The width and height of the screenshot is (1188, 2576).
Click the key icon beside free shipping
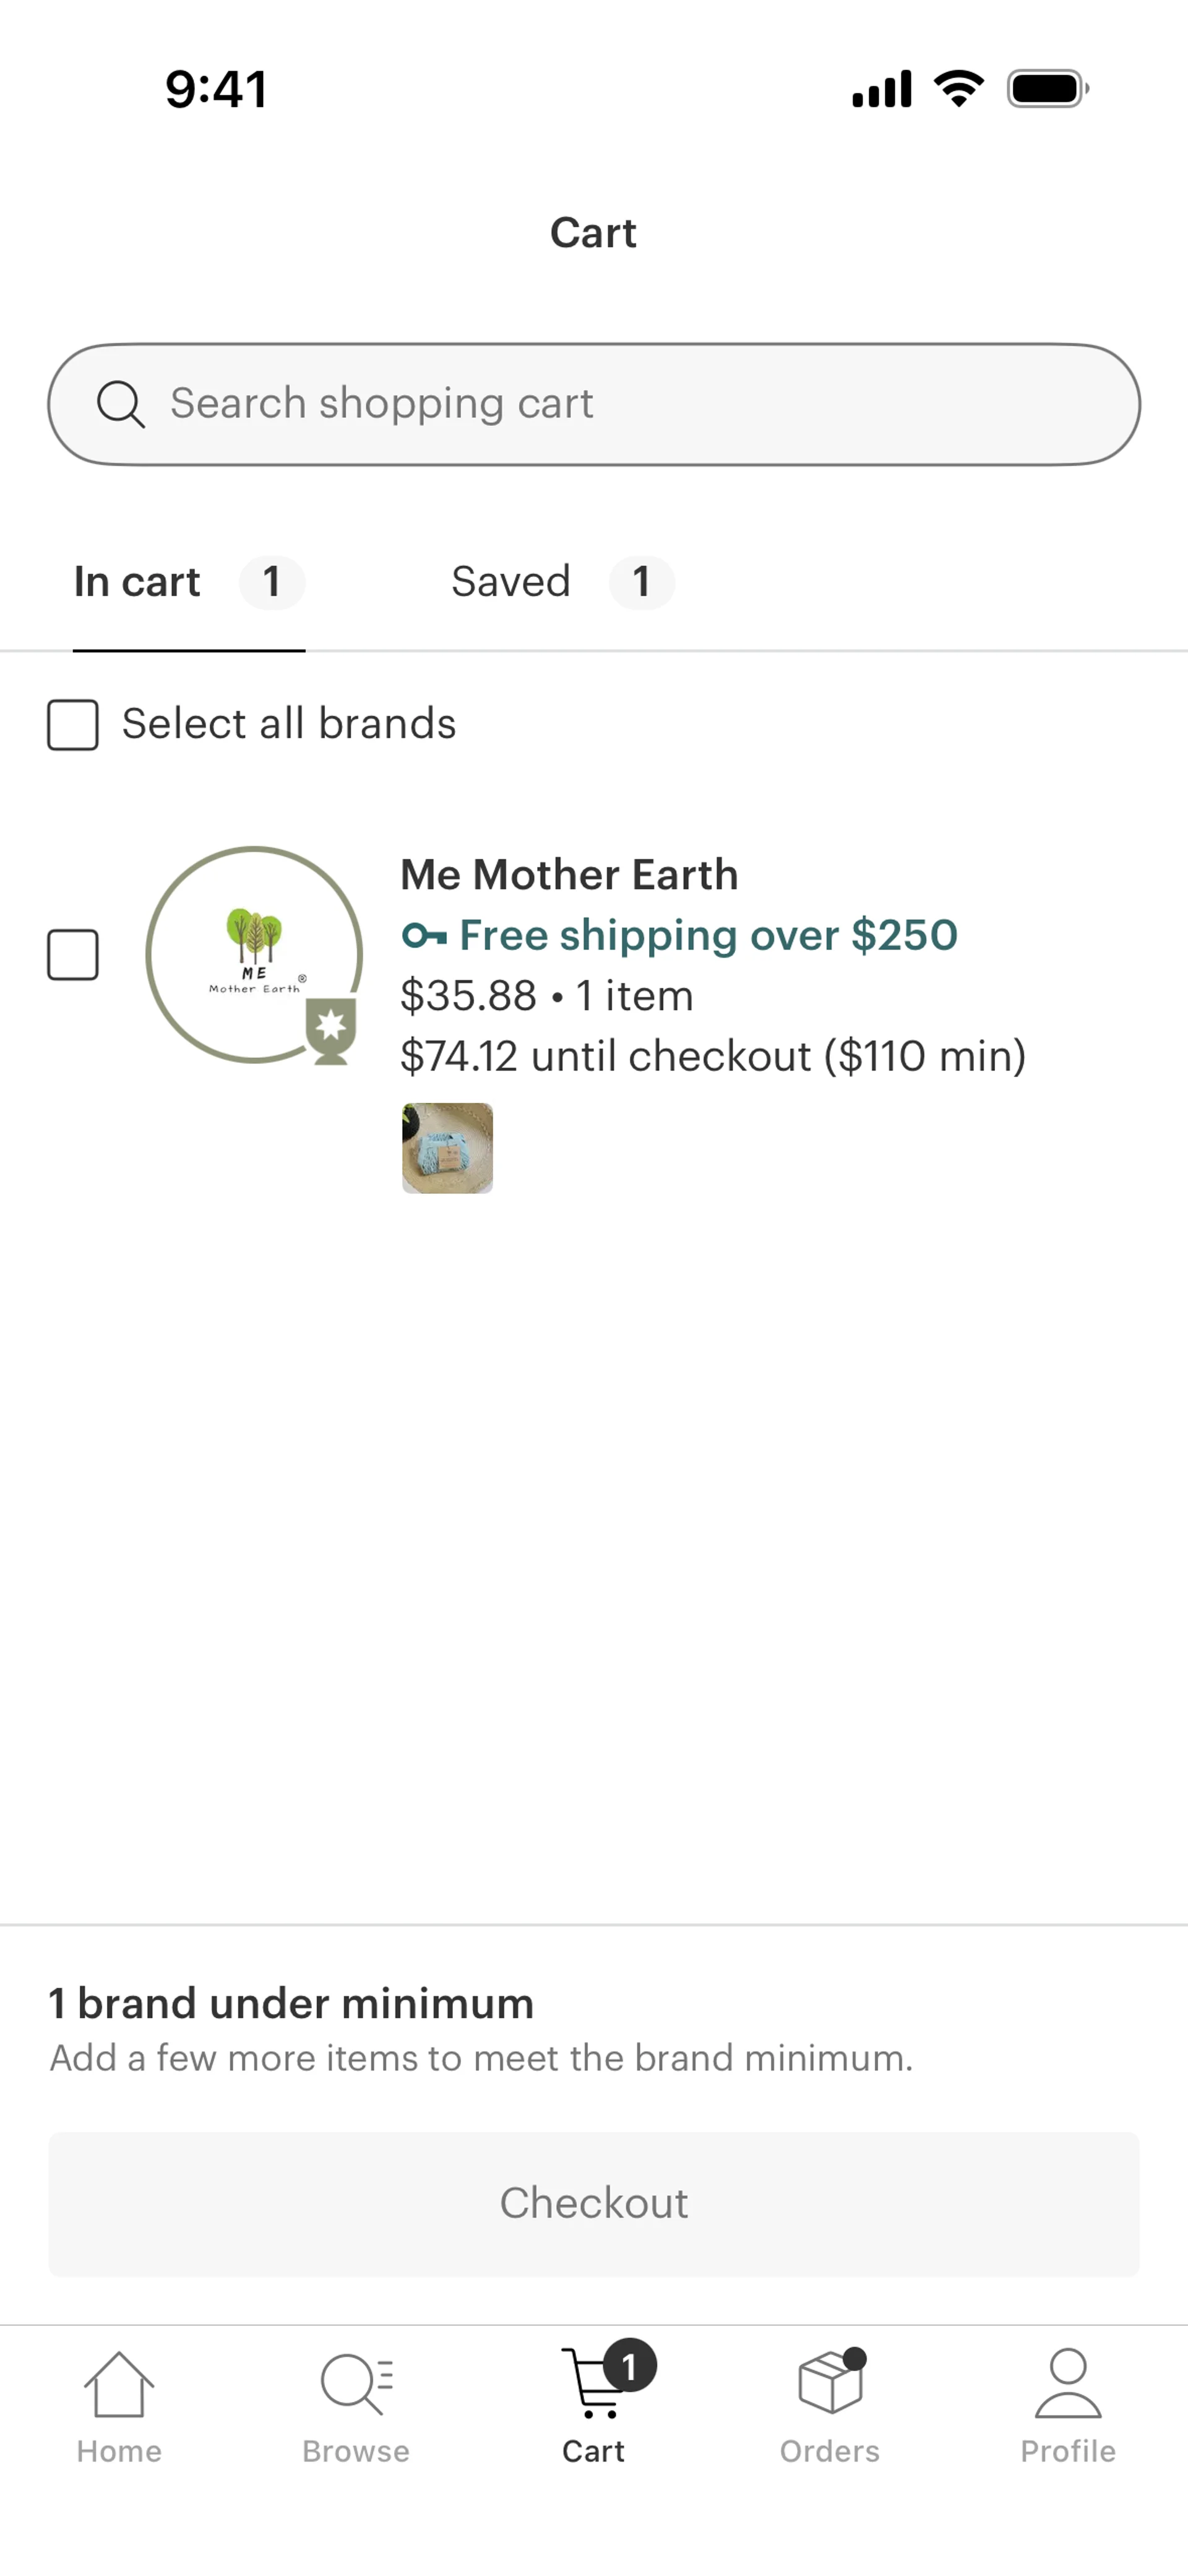click(x=424, y=936)
